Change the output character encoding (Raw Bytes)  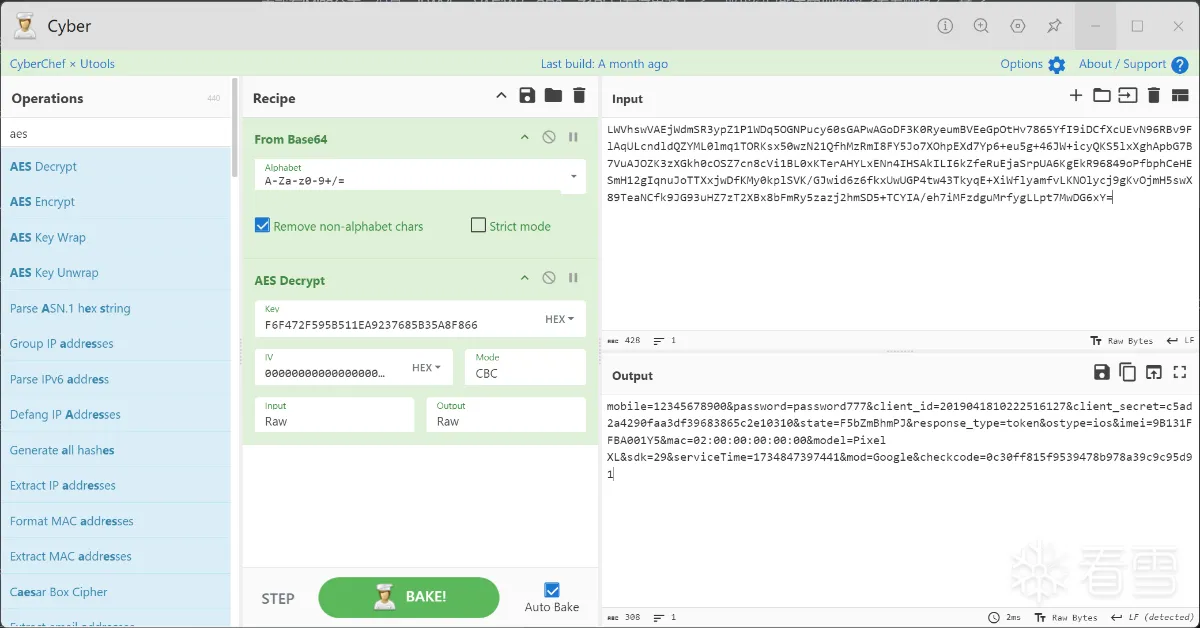[1066, 618]
